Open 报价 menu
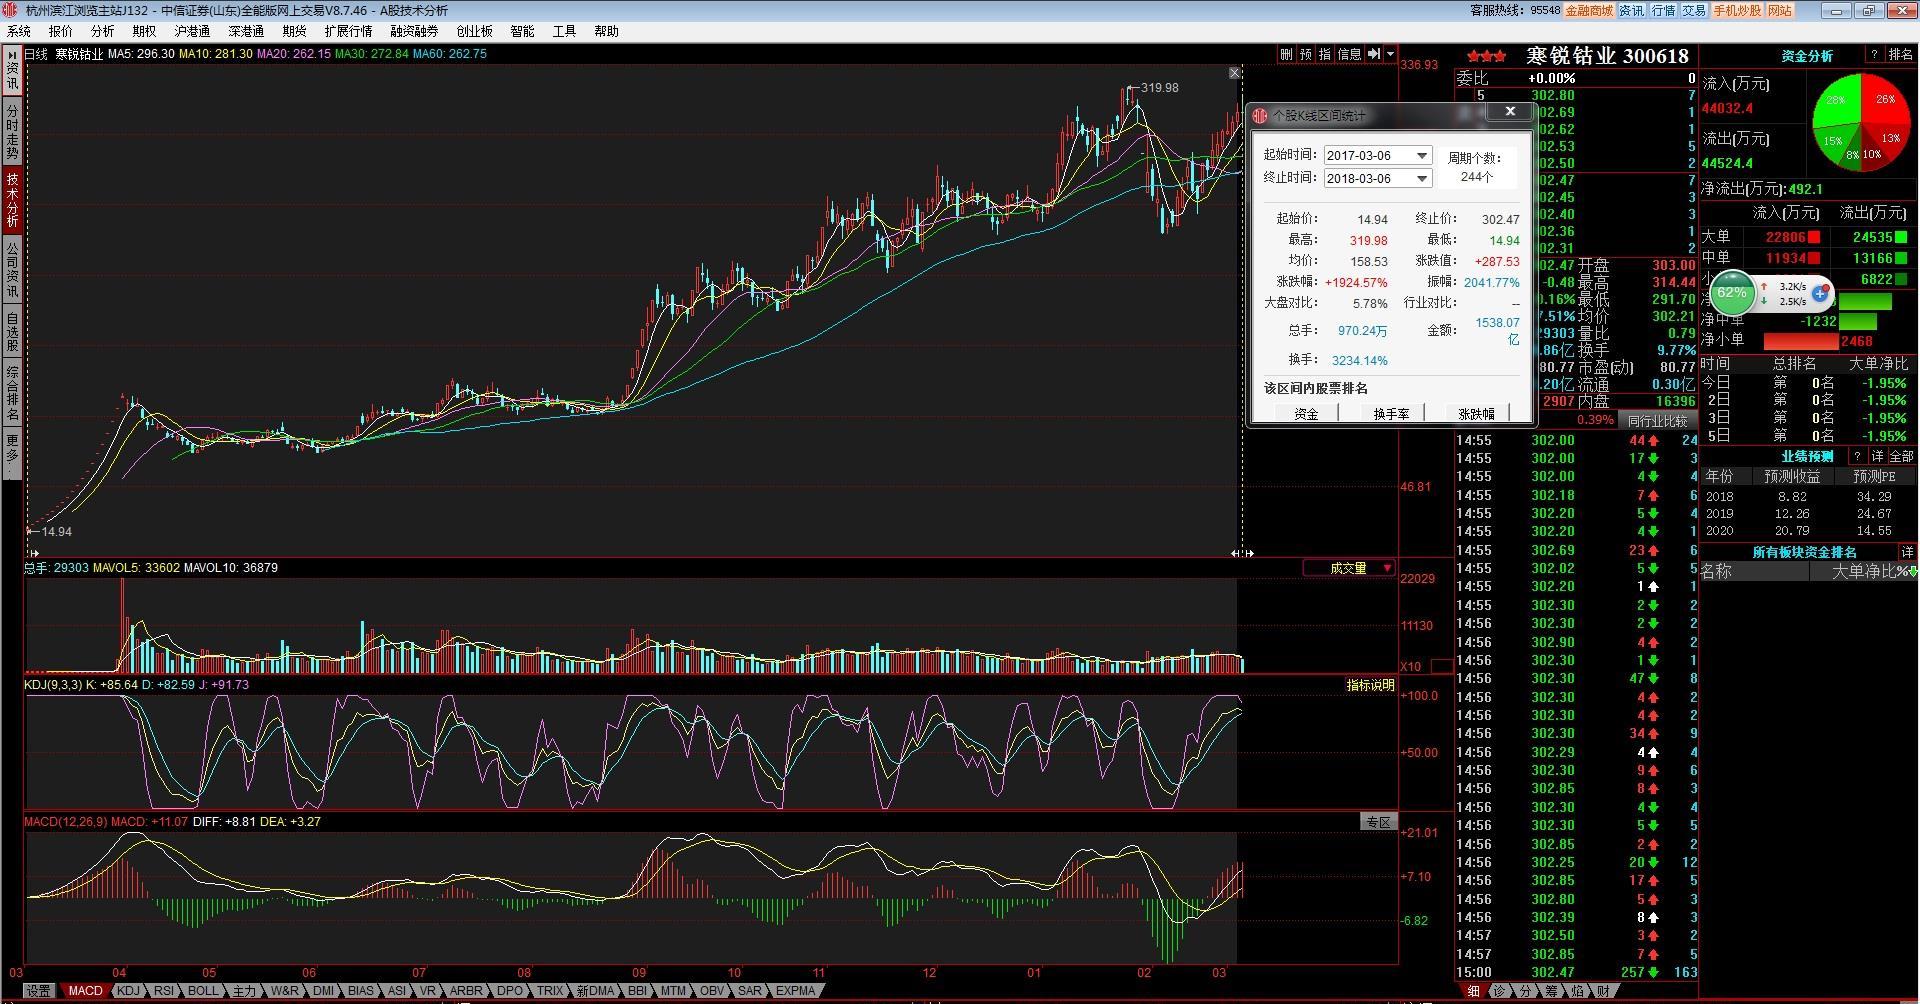 click(61, 31)
